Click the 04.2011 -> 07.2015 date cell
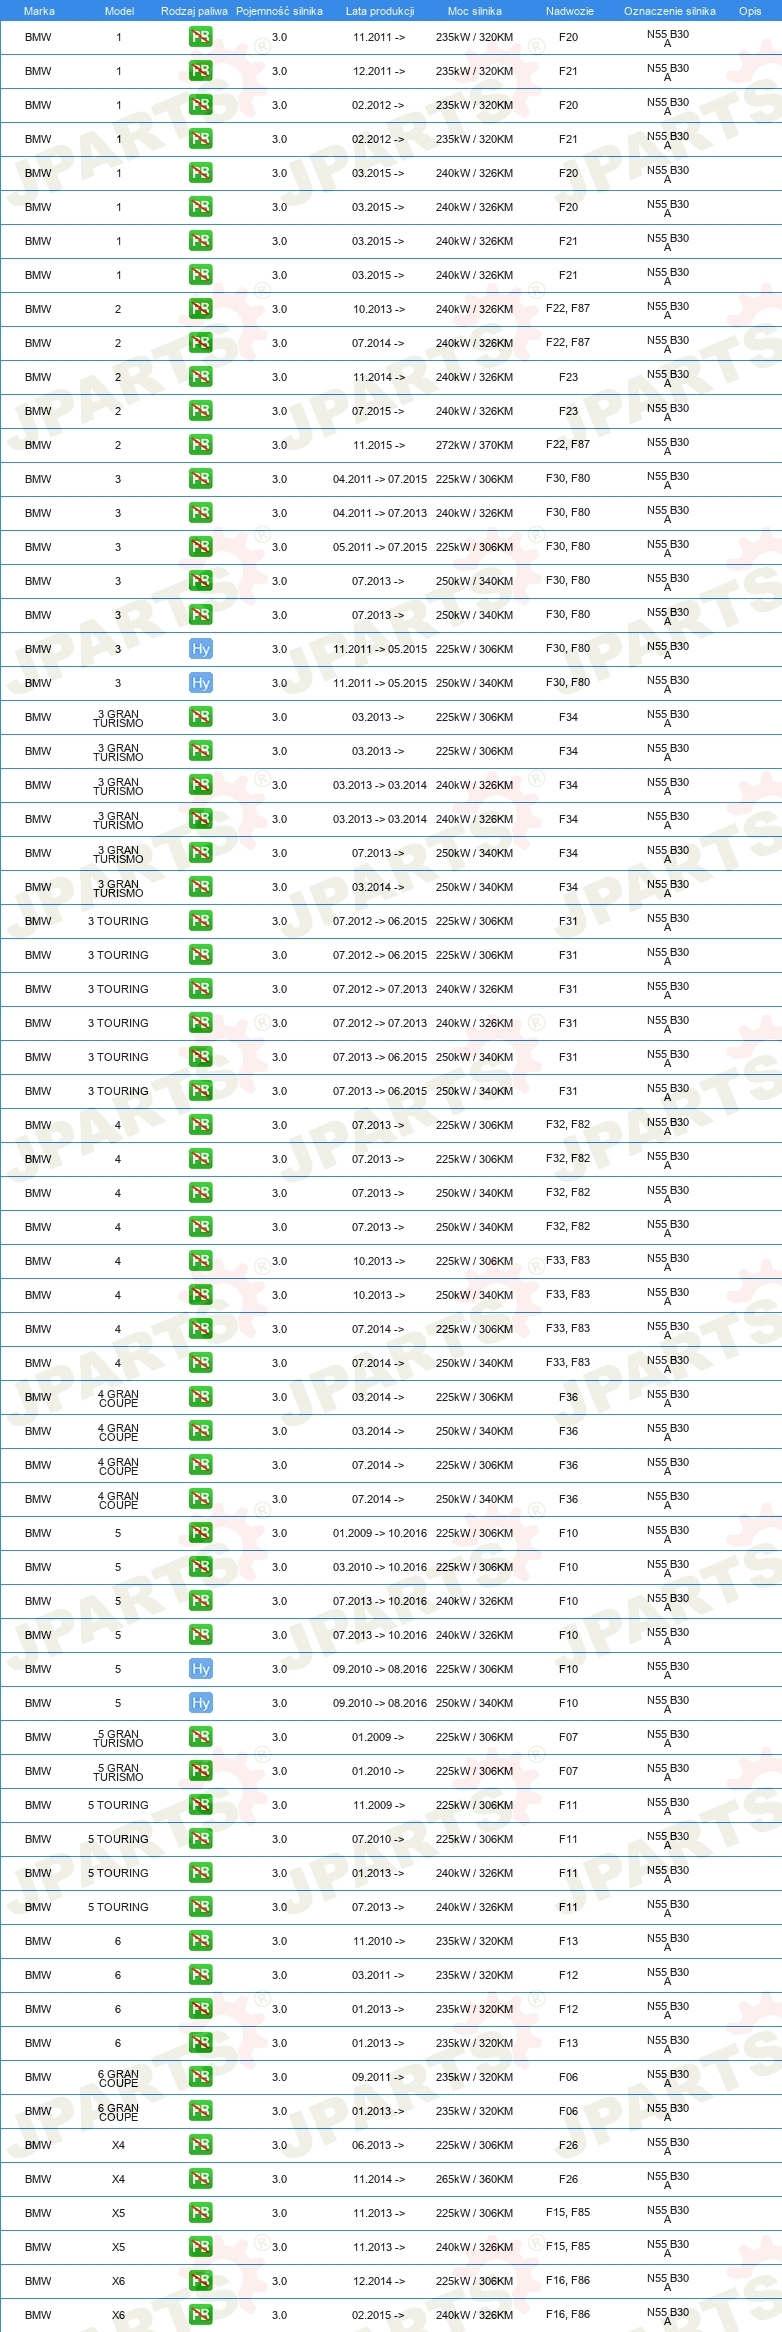This screenshot has width=782, height=2332. [380, 479]
